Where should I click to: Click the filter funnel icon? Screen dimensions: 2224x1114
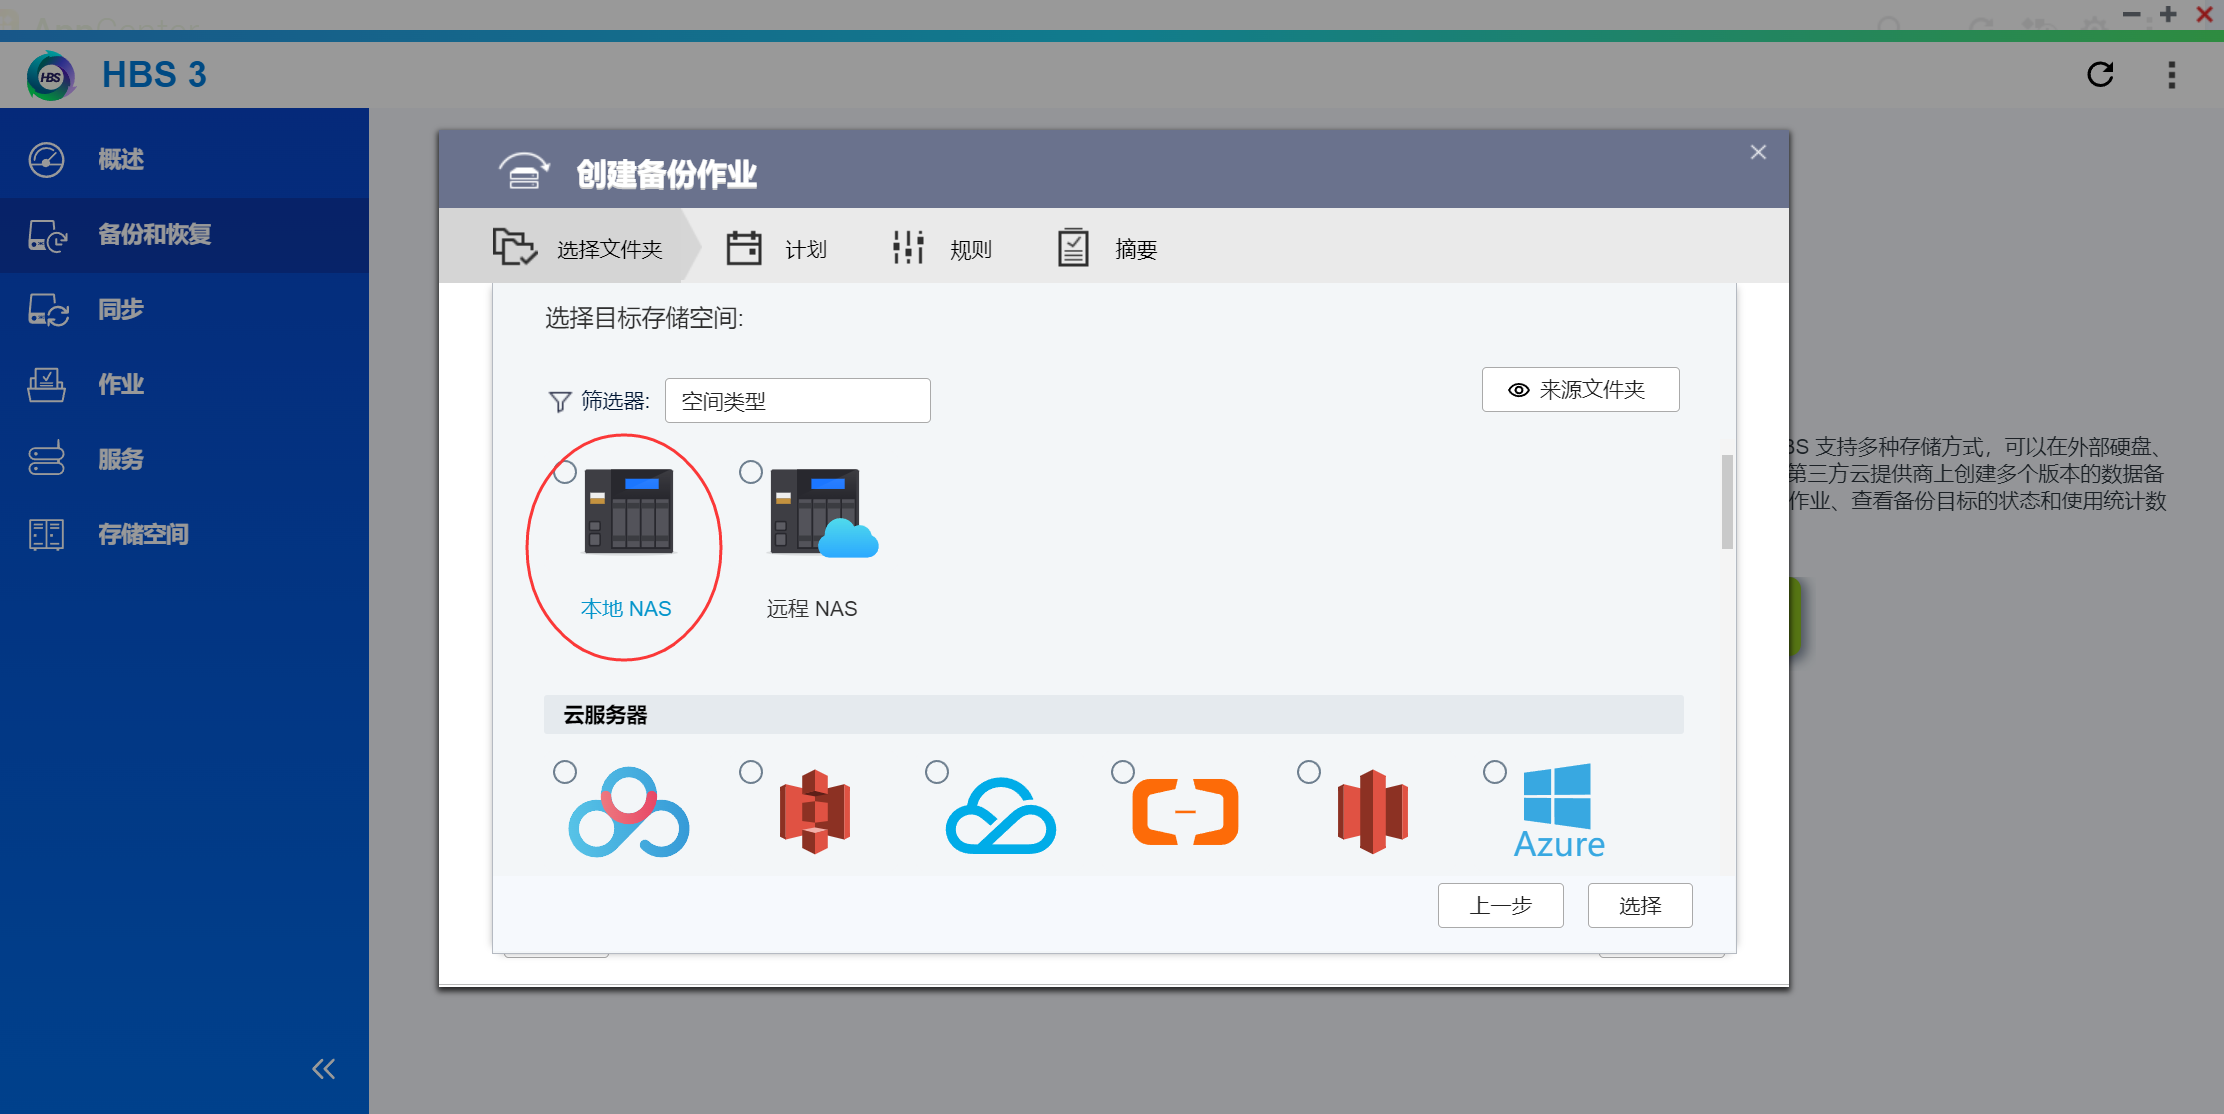(560, 402)
